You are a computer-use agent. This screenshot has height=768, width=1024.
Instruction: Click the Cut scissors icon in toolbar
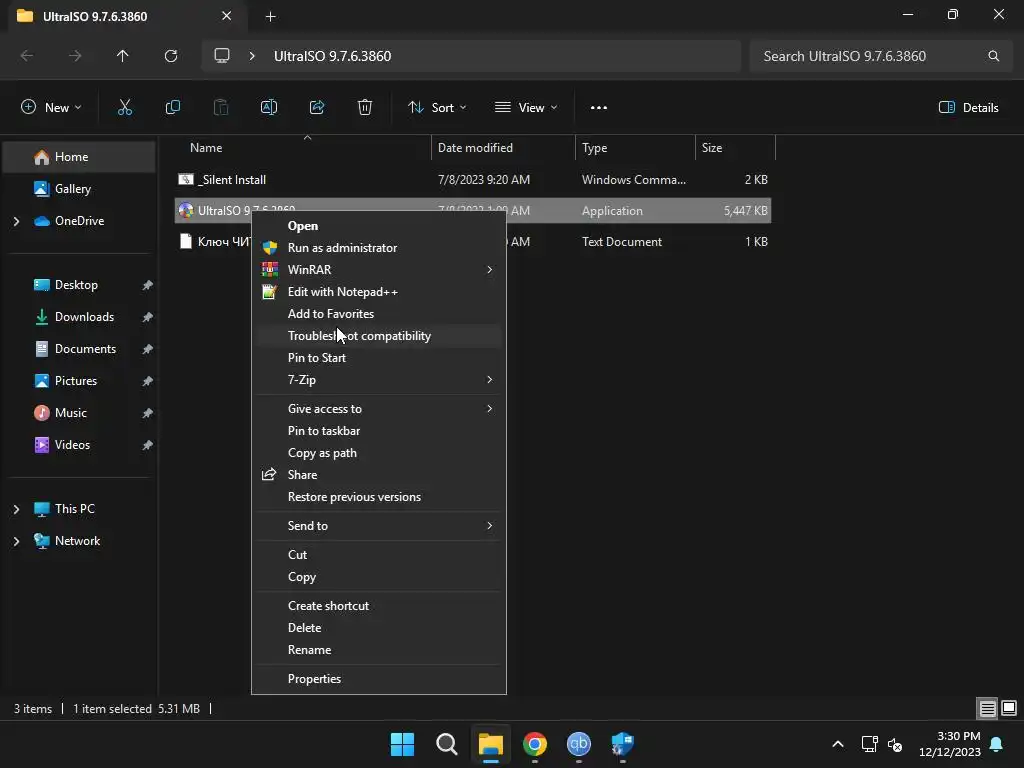[125, 108]
